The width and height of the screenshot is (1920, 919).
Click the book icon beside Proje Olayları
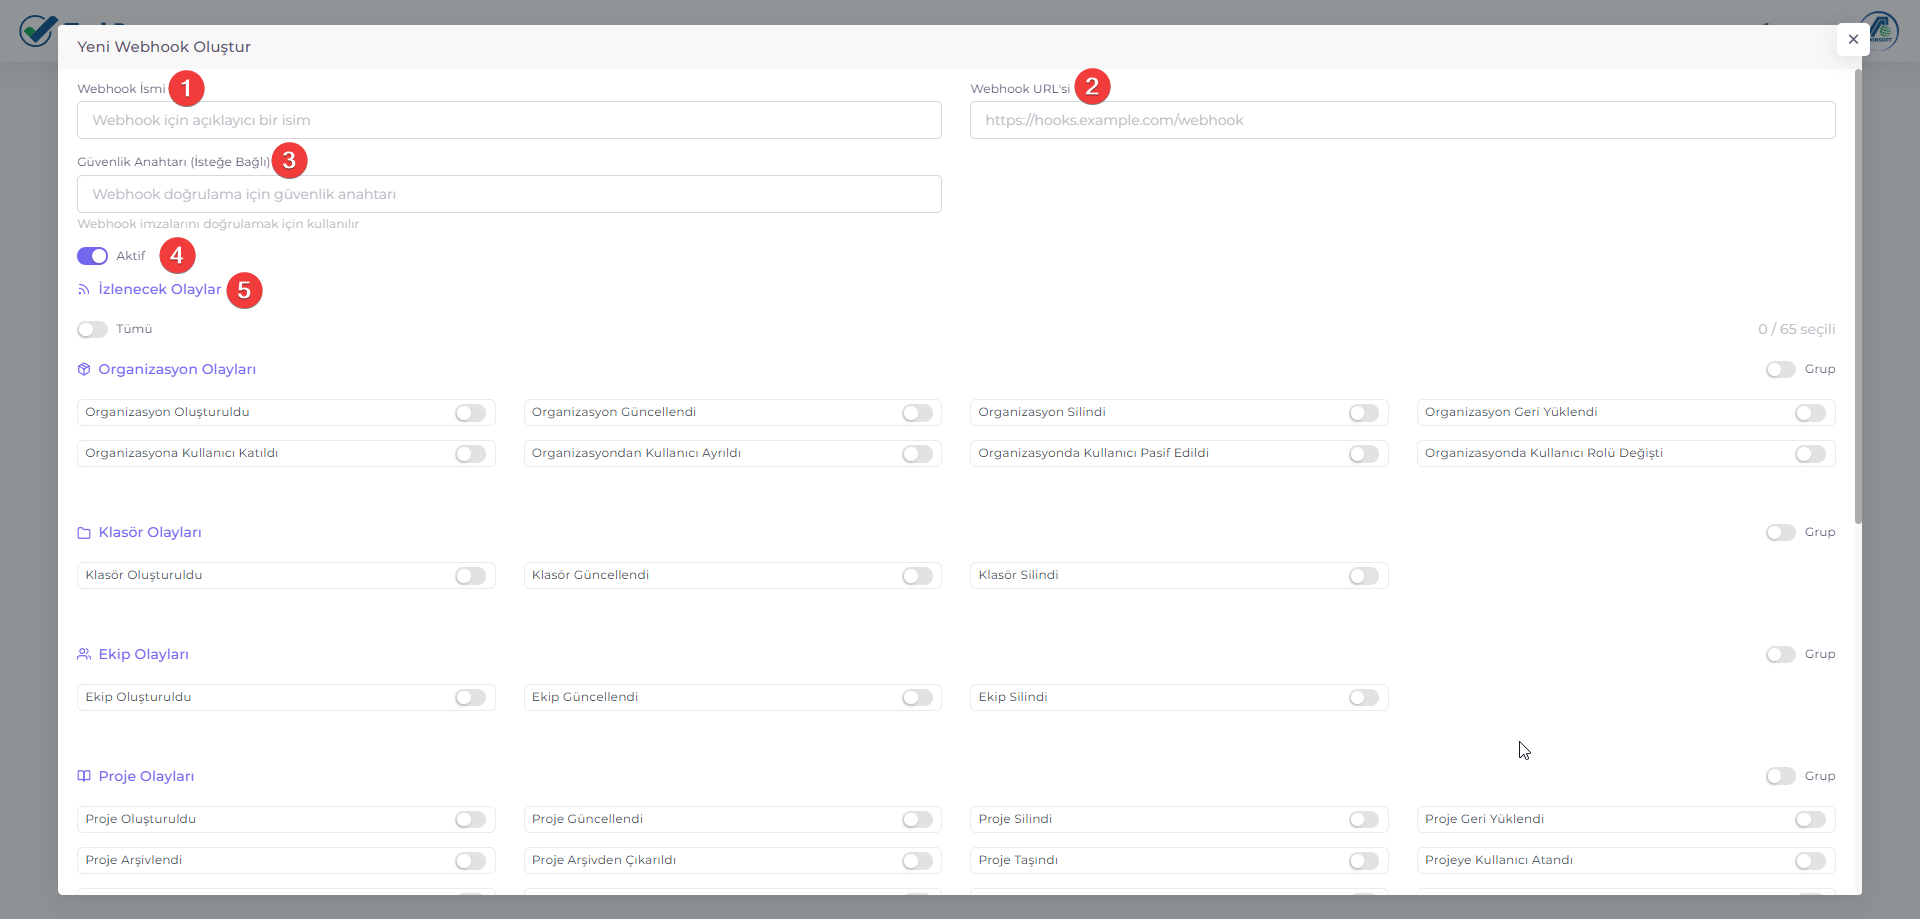84,776
